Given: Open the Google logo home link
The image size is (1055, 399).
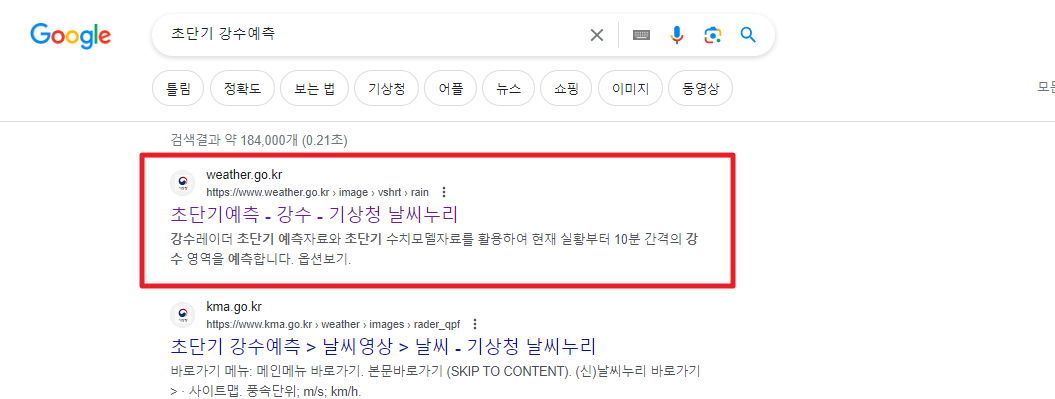Looking at the screenshot, I should [71, 35].
